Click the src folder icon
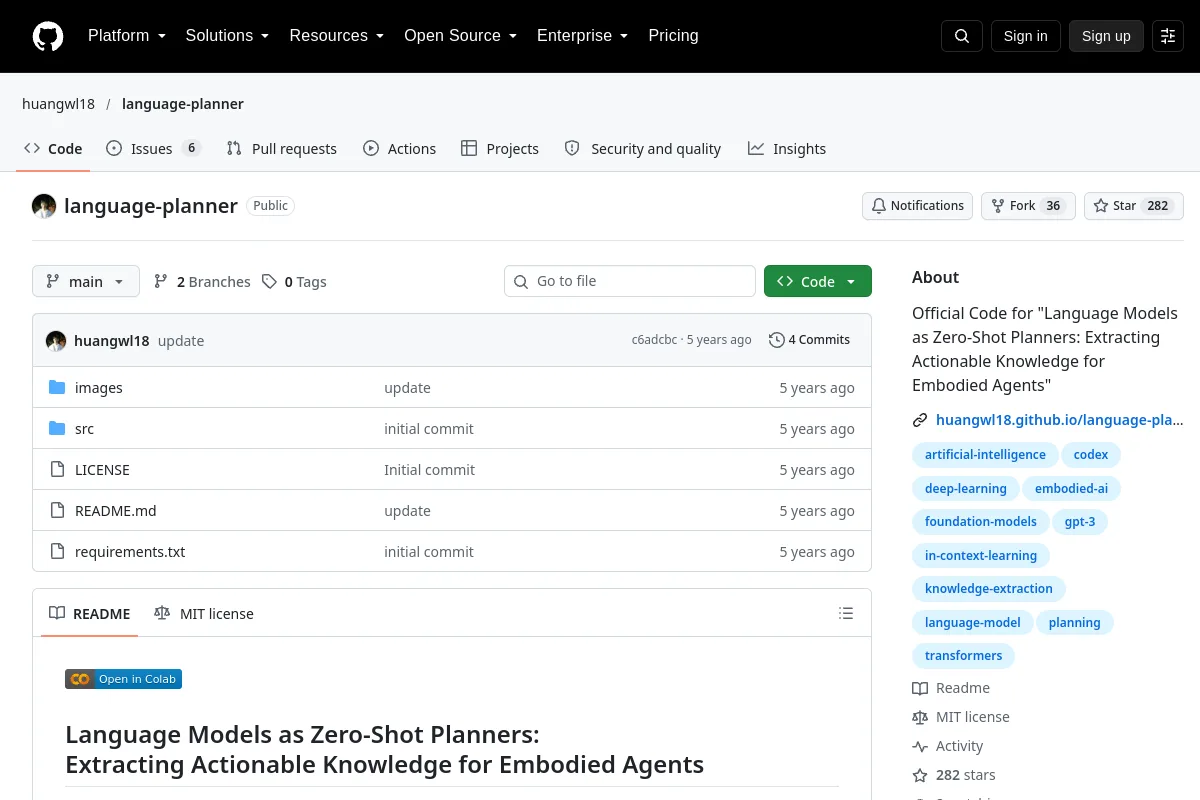 57,429
